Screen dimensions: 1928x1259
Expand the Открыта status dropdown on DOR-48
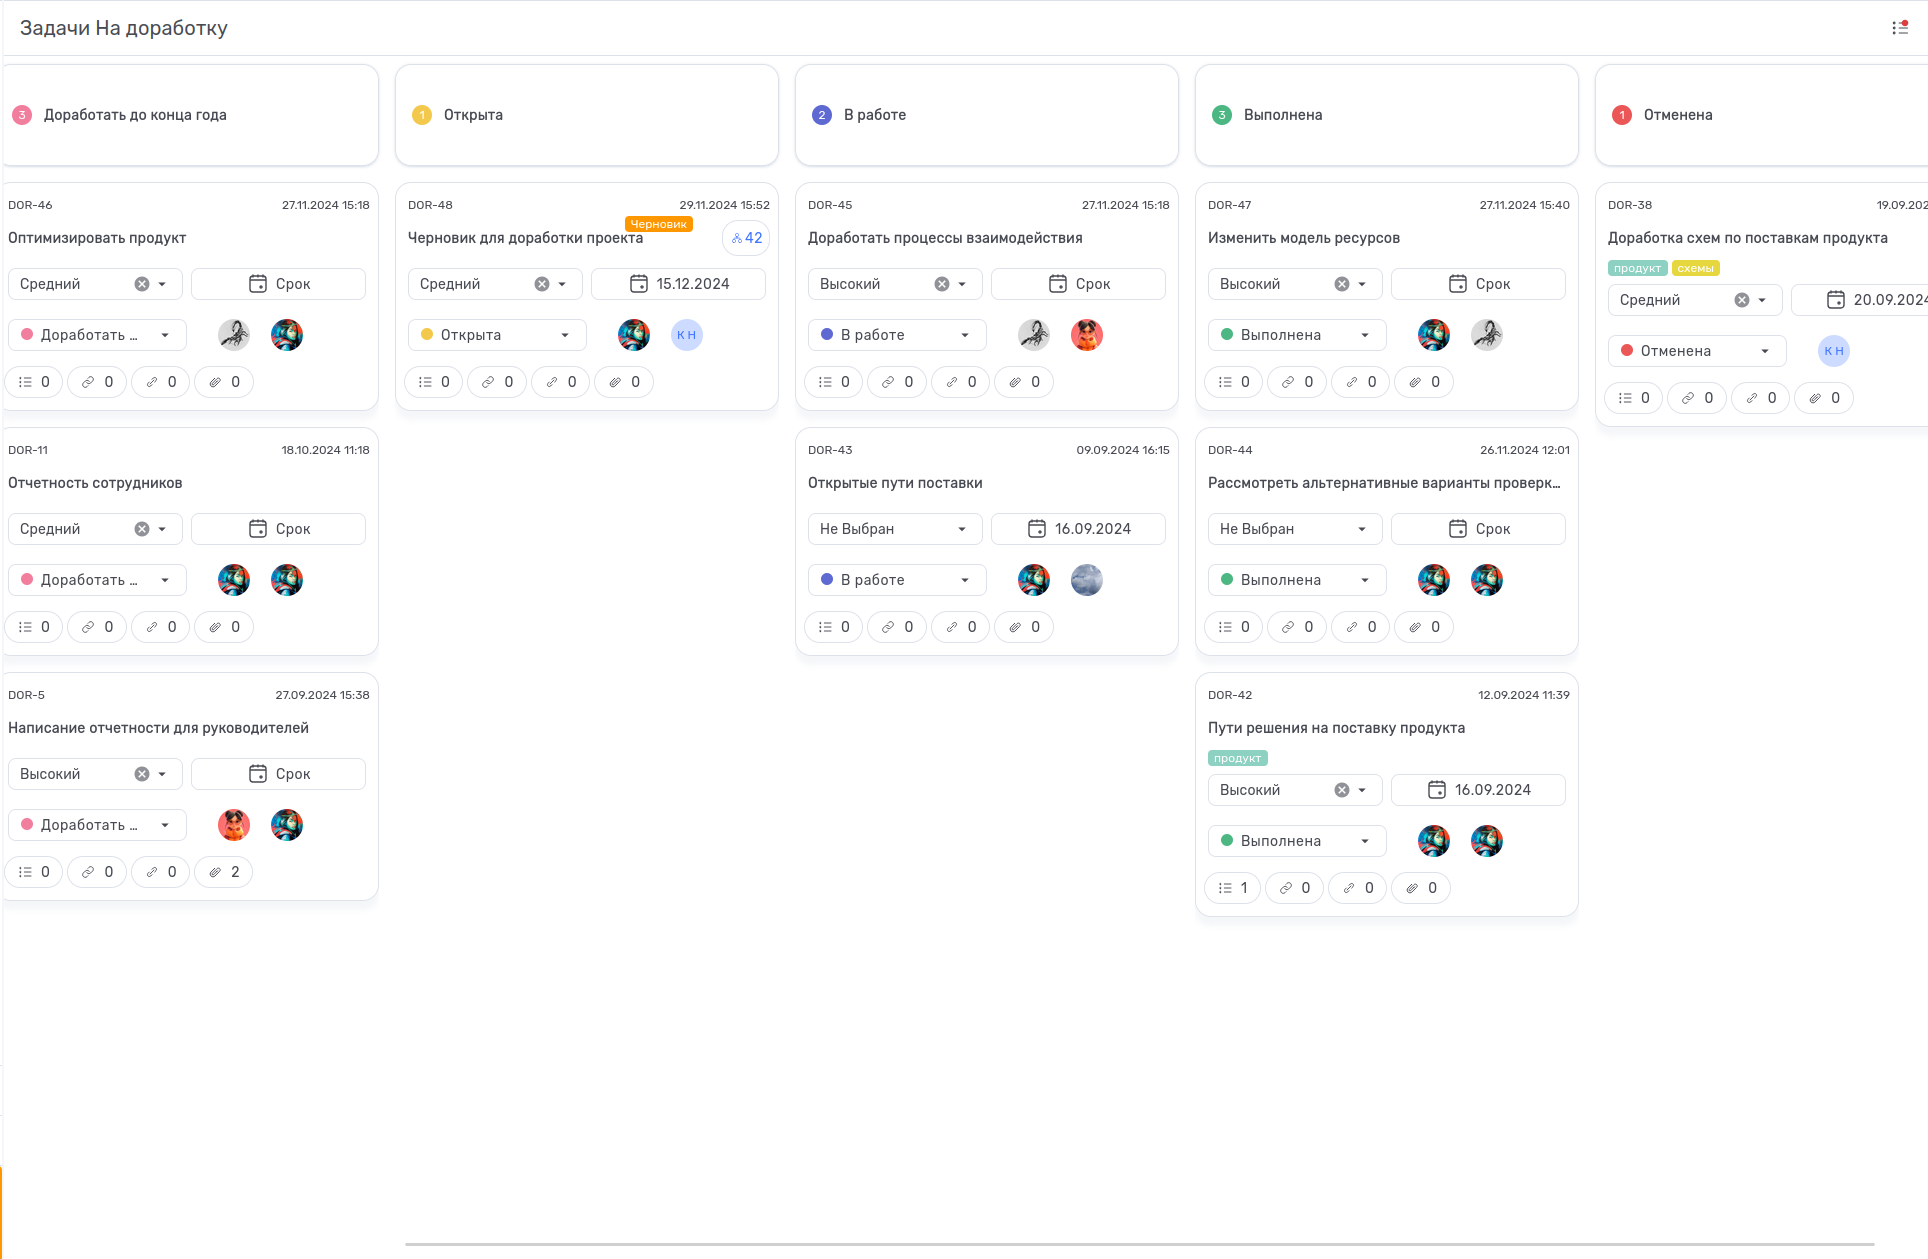496,335
